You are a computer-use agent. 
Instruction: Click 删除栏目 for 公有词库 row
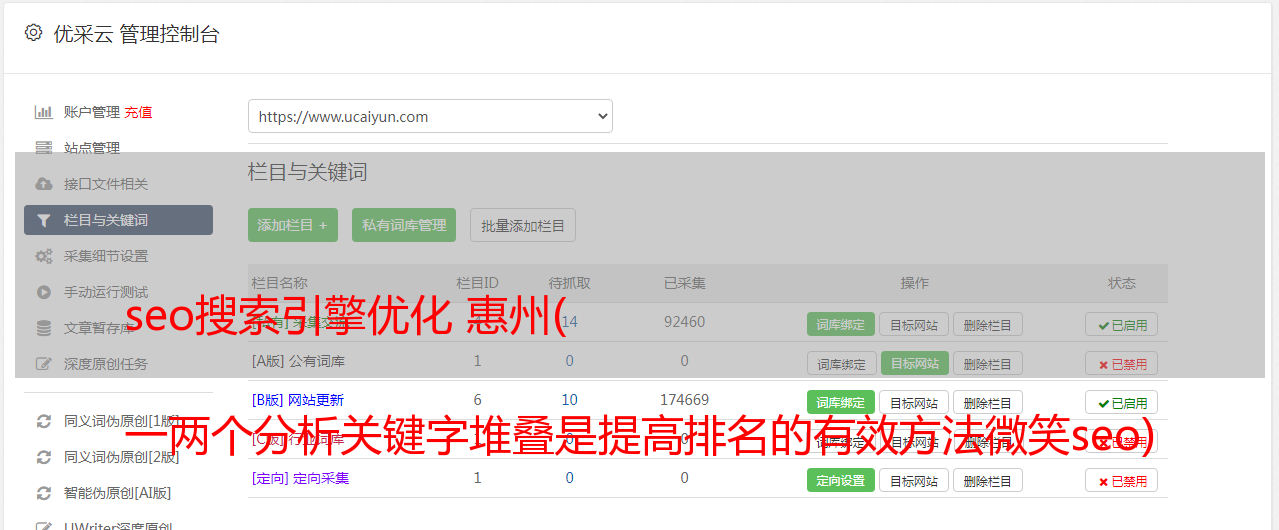(987, 363)
